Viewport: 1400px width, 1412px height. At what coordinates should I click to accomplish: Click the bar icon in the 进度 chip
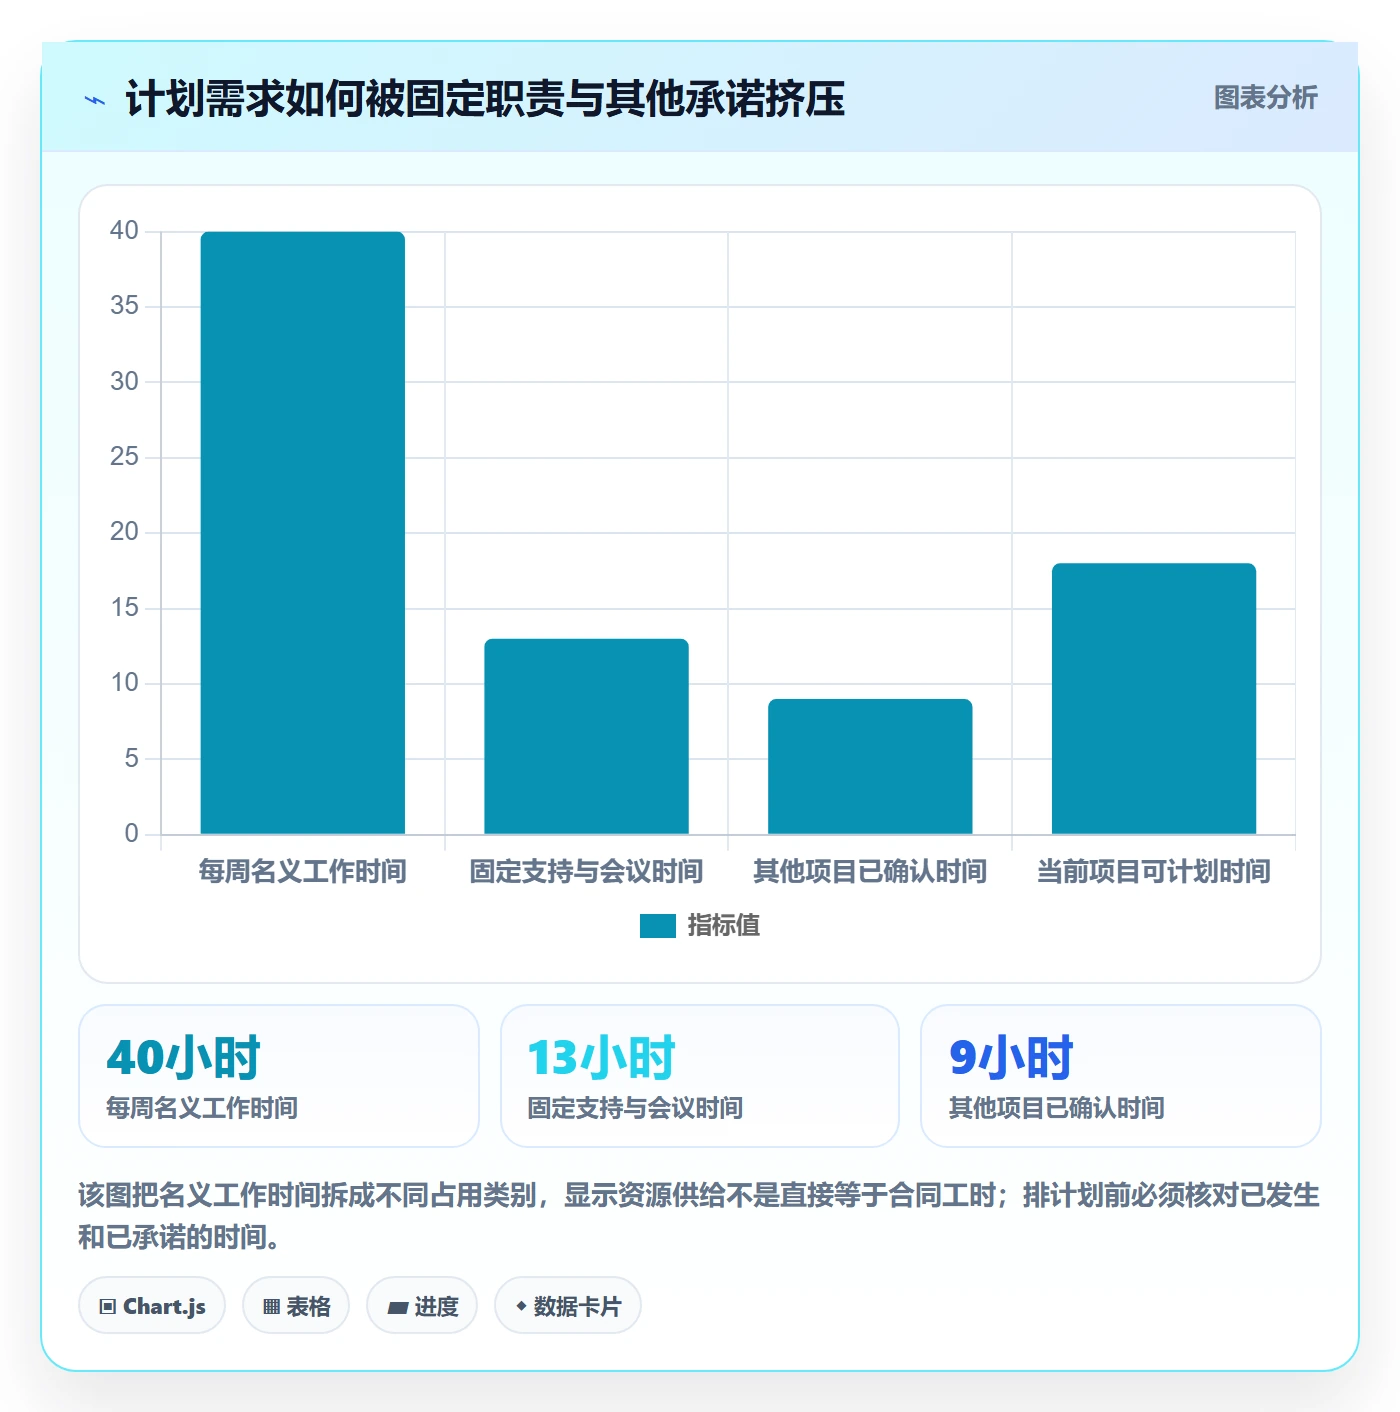click(x=397, y=1307)
